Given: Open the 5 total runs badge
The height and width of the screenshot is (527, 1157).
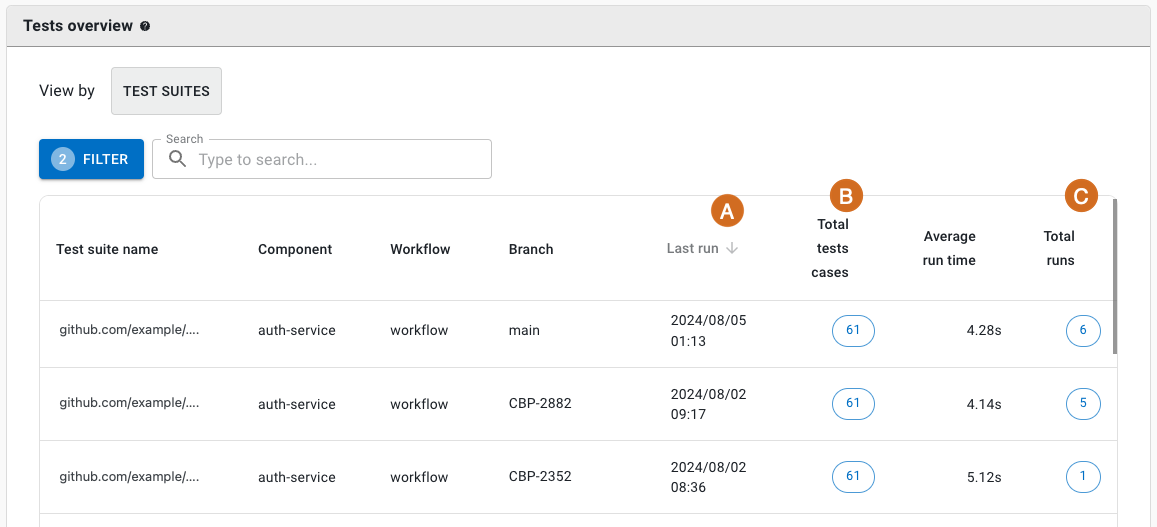Looking at the screenshot, I should click(x=1083, y=404).
